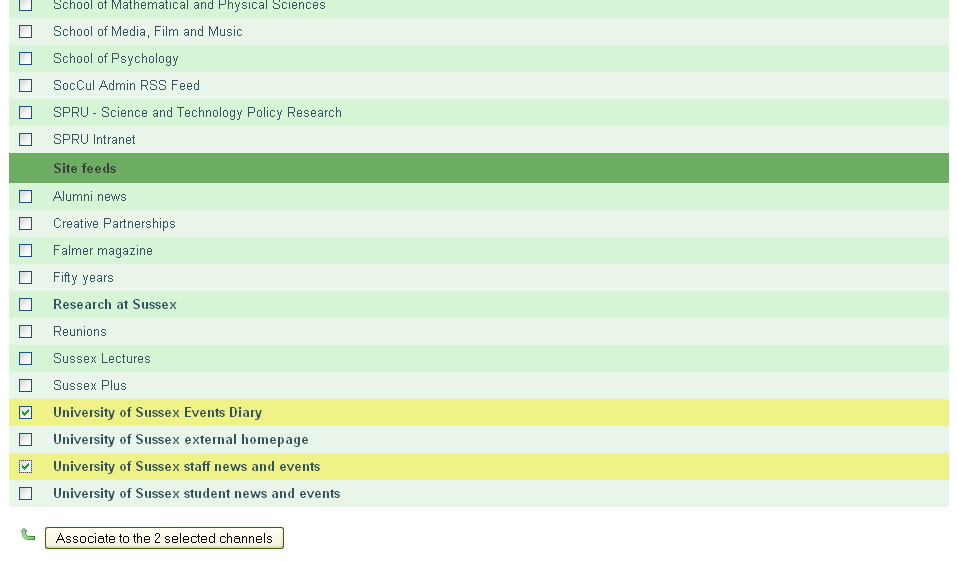Click the Sussex Plus label text
The width and height of the screenshot is (957, 561).
[x=90, y=385]
